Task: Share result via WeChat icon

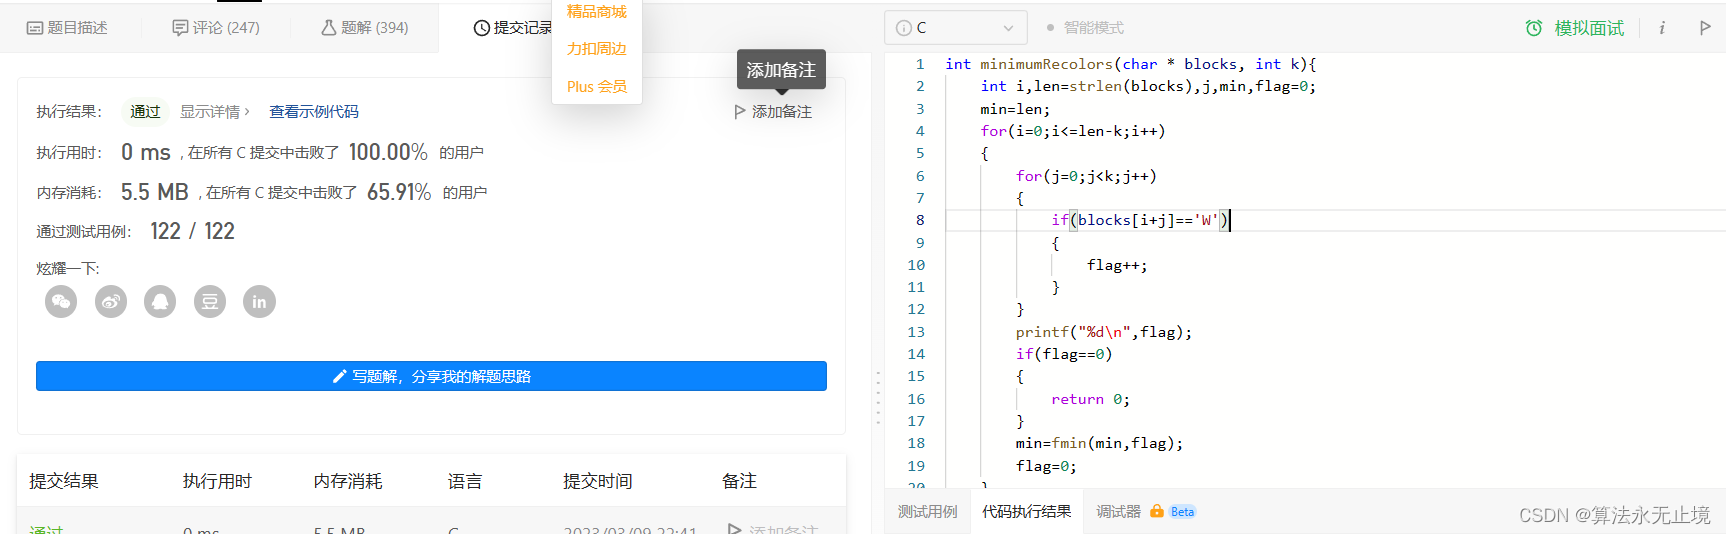Action: (61, 301)
